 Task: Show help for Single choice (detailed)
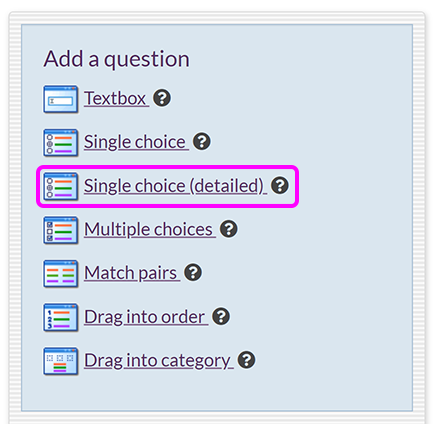pos(280,185)
